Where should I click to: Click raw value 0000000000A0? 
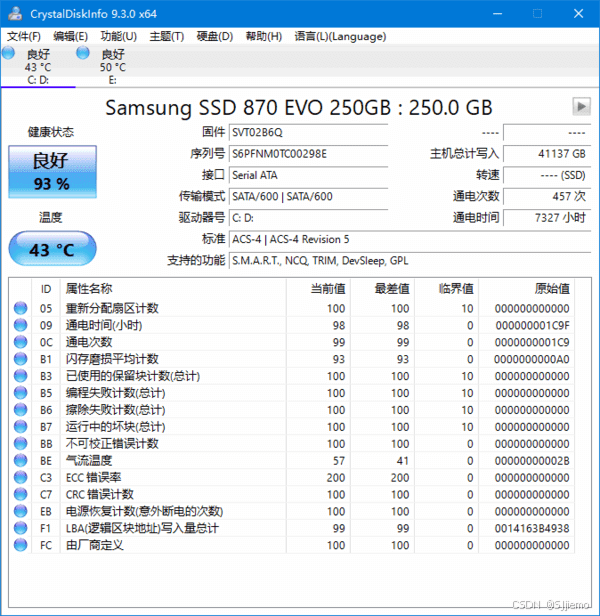(532, 359)
